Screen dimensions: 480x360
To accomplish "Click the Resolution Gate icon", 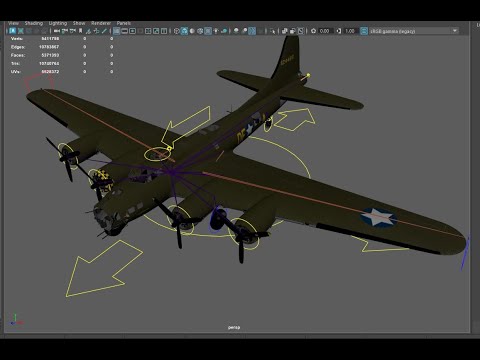I will [x=132, y=31].
